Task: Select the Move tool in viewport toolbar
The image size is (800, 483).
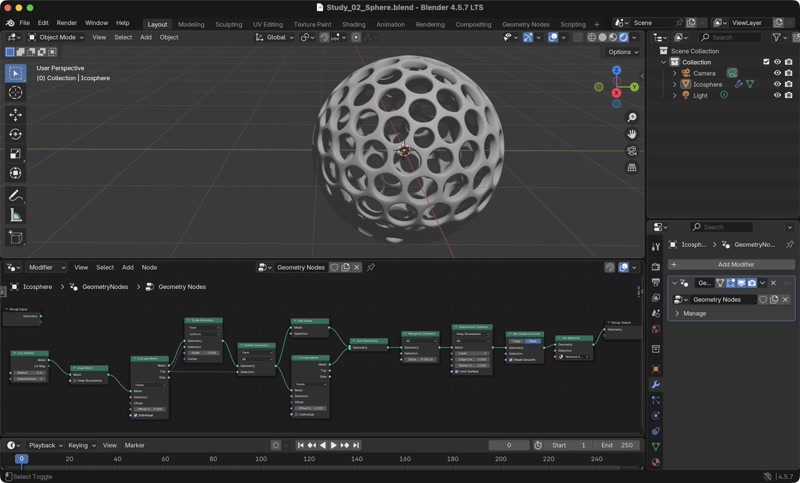Action: pos(15,114)
